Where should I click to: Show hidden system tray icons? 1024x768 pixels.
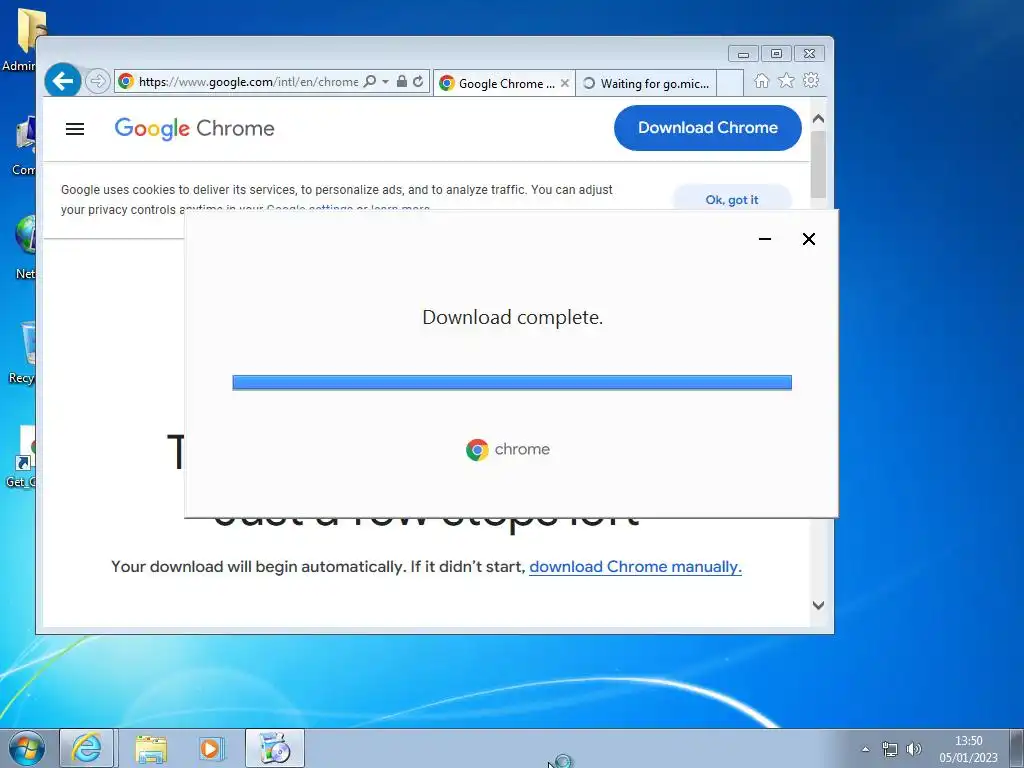coord(865,749)
